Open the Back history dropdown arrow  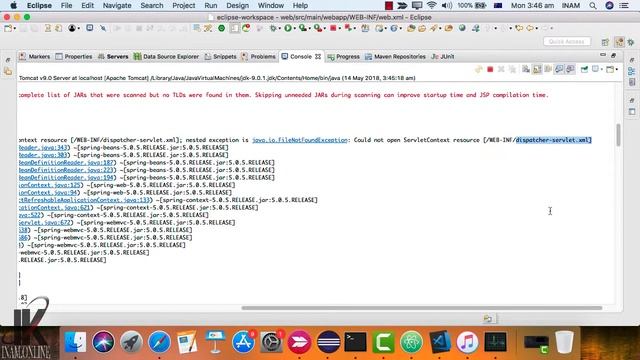(x=537, y=28)
